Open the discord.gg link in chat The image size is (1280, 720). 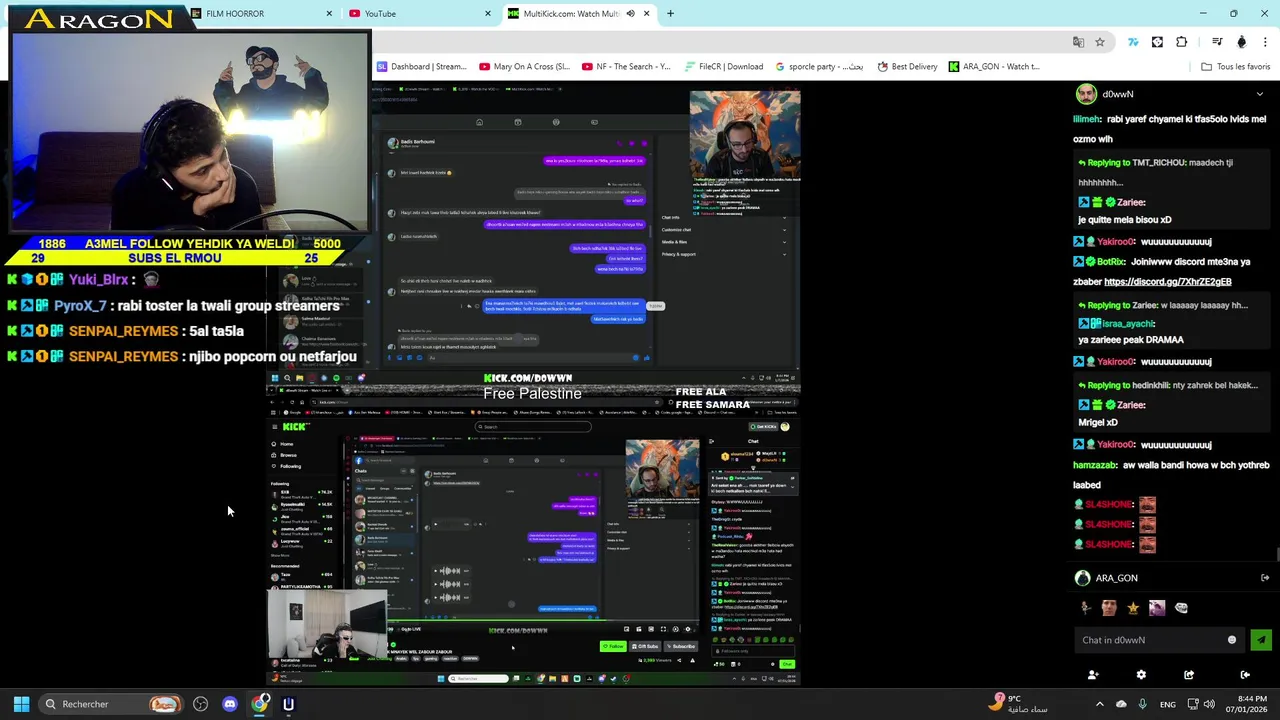point(1167,282)
